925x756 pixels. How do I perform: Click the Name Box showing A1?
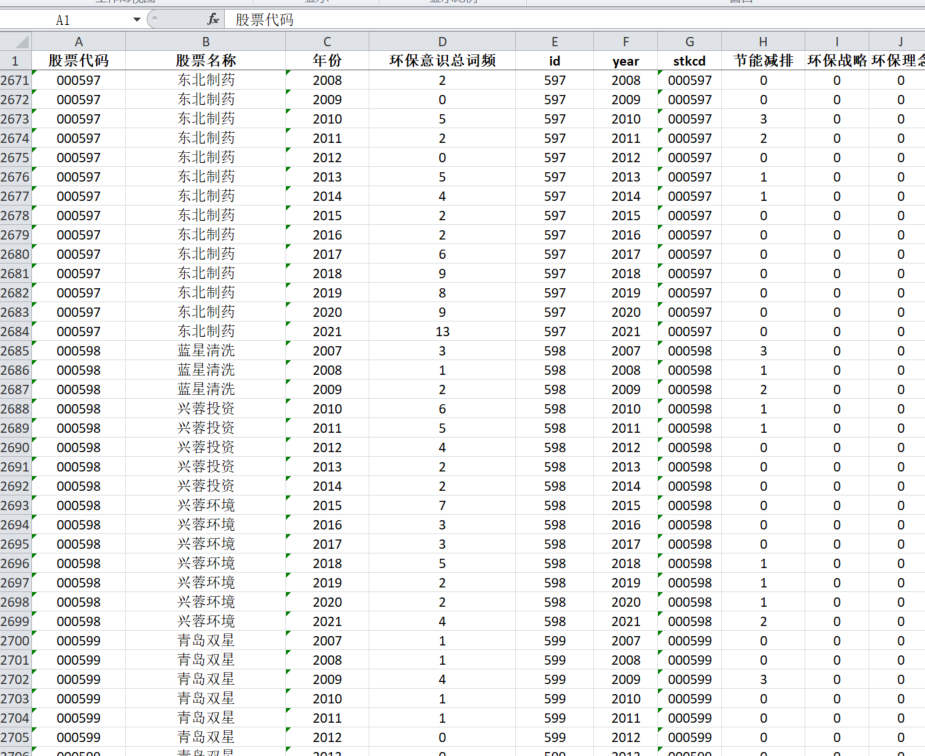tap(63, 19)
